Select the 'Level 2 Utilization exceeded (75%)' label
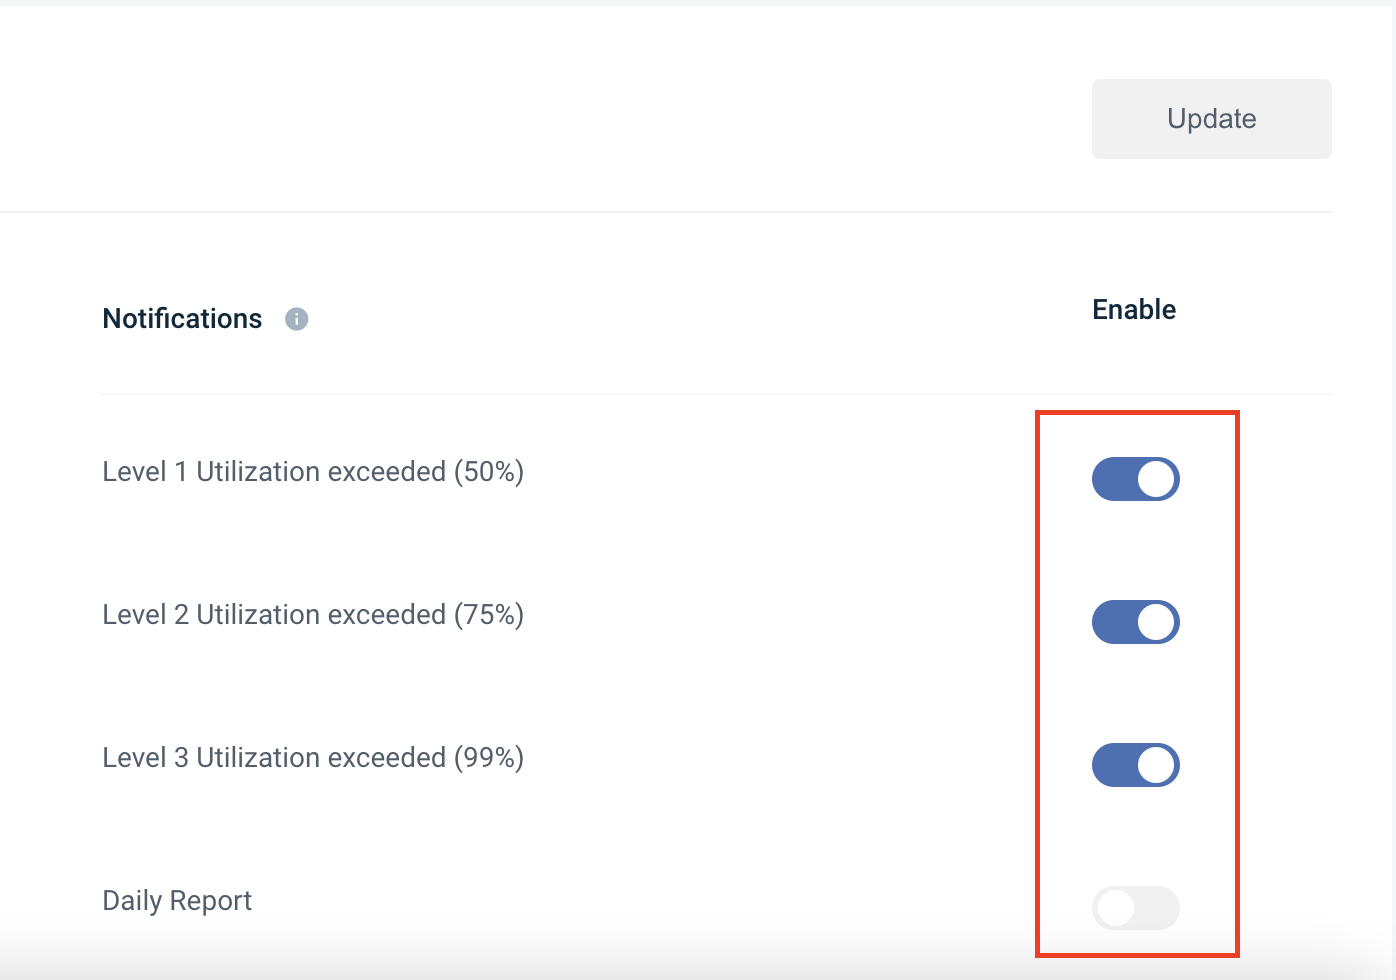 [x=313, y=615]
